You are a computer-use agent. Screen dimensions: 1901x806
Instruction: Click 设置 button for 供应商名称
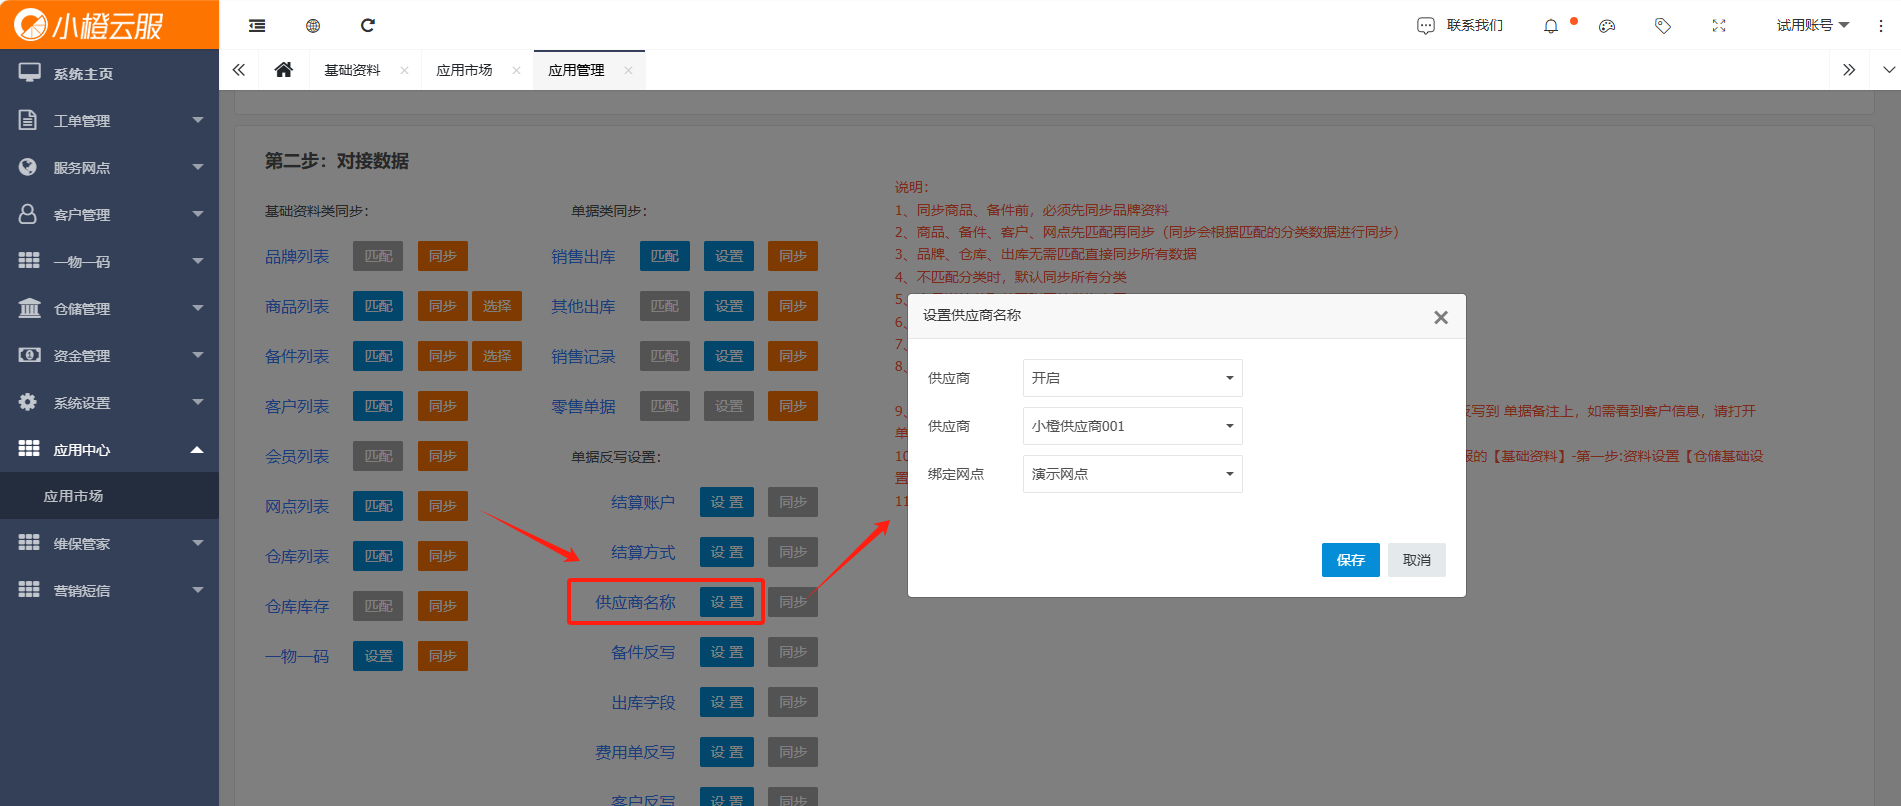[x=727, y=602]
